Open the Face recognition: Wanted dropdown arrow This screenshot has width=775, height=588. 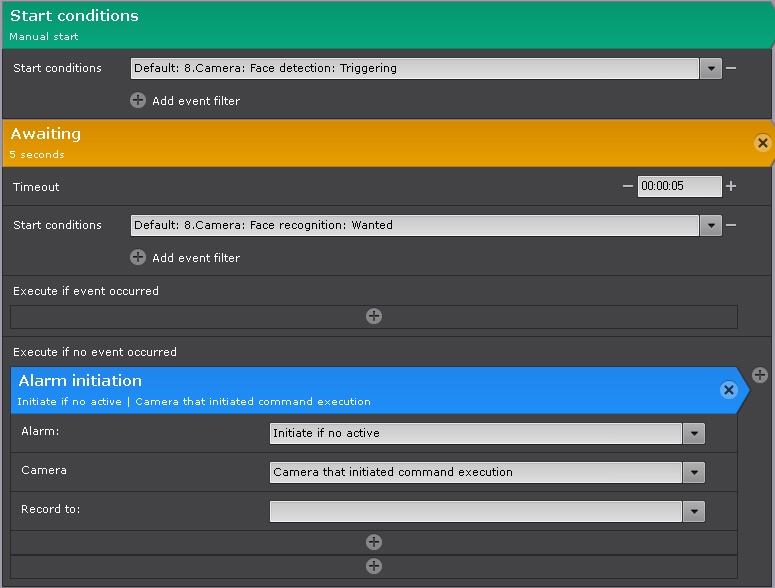(x=710, y=225)
